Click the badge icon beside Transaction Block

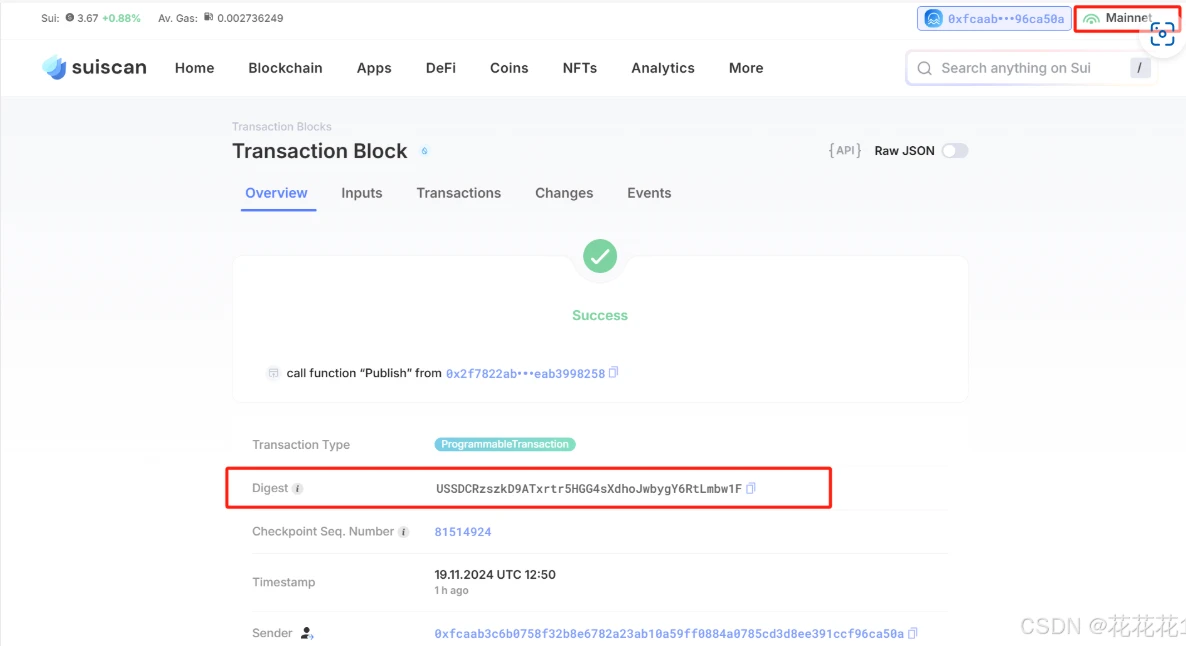pyautogui.click(x=424, y=151)
